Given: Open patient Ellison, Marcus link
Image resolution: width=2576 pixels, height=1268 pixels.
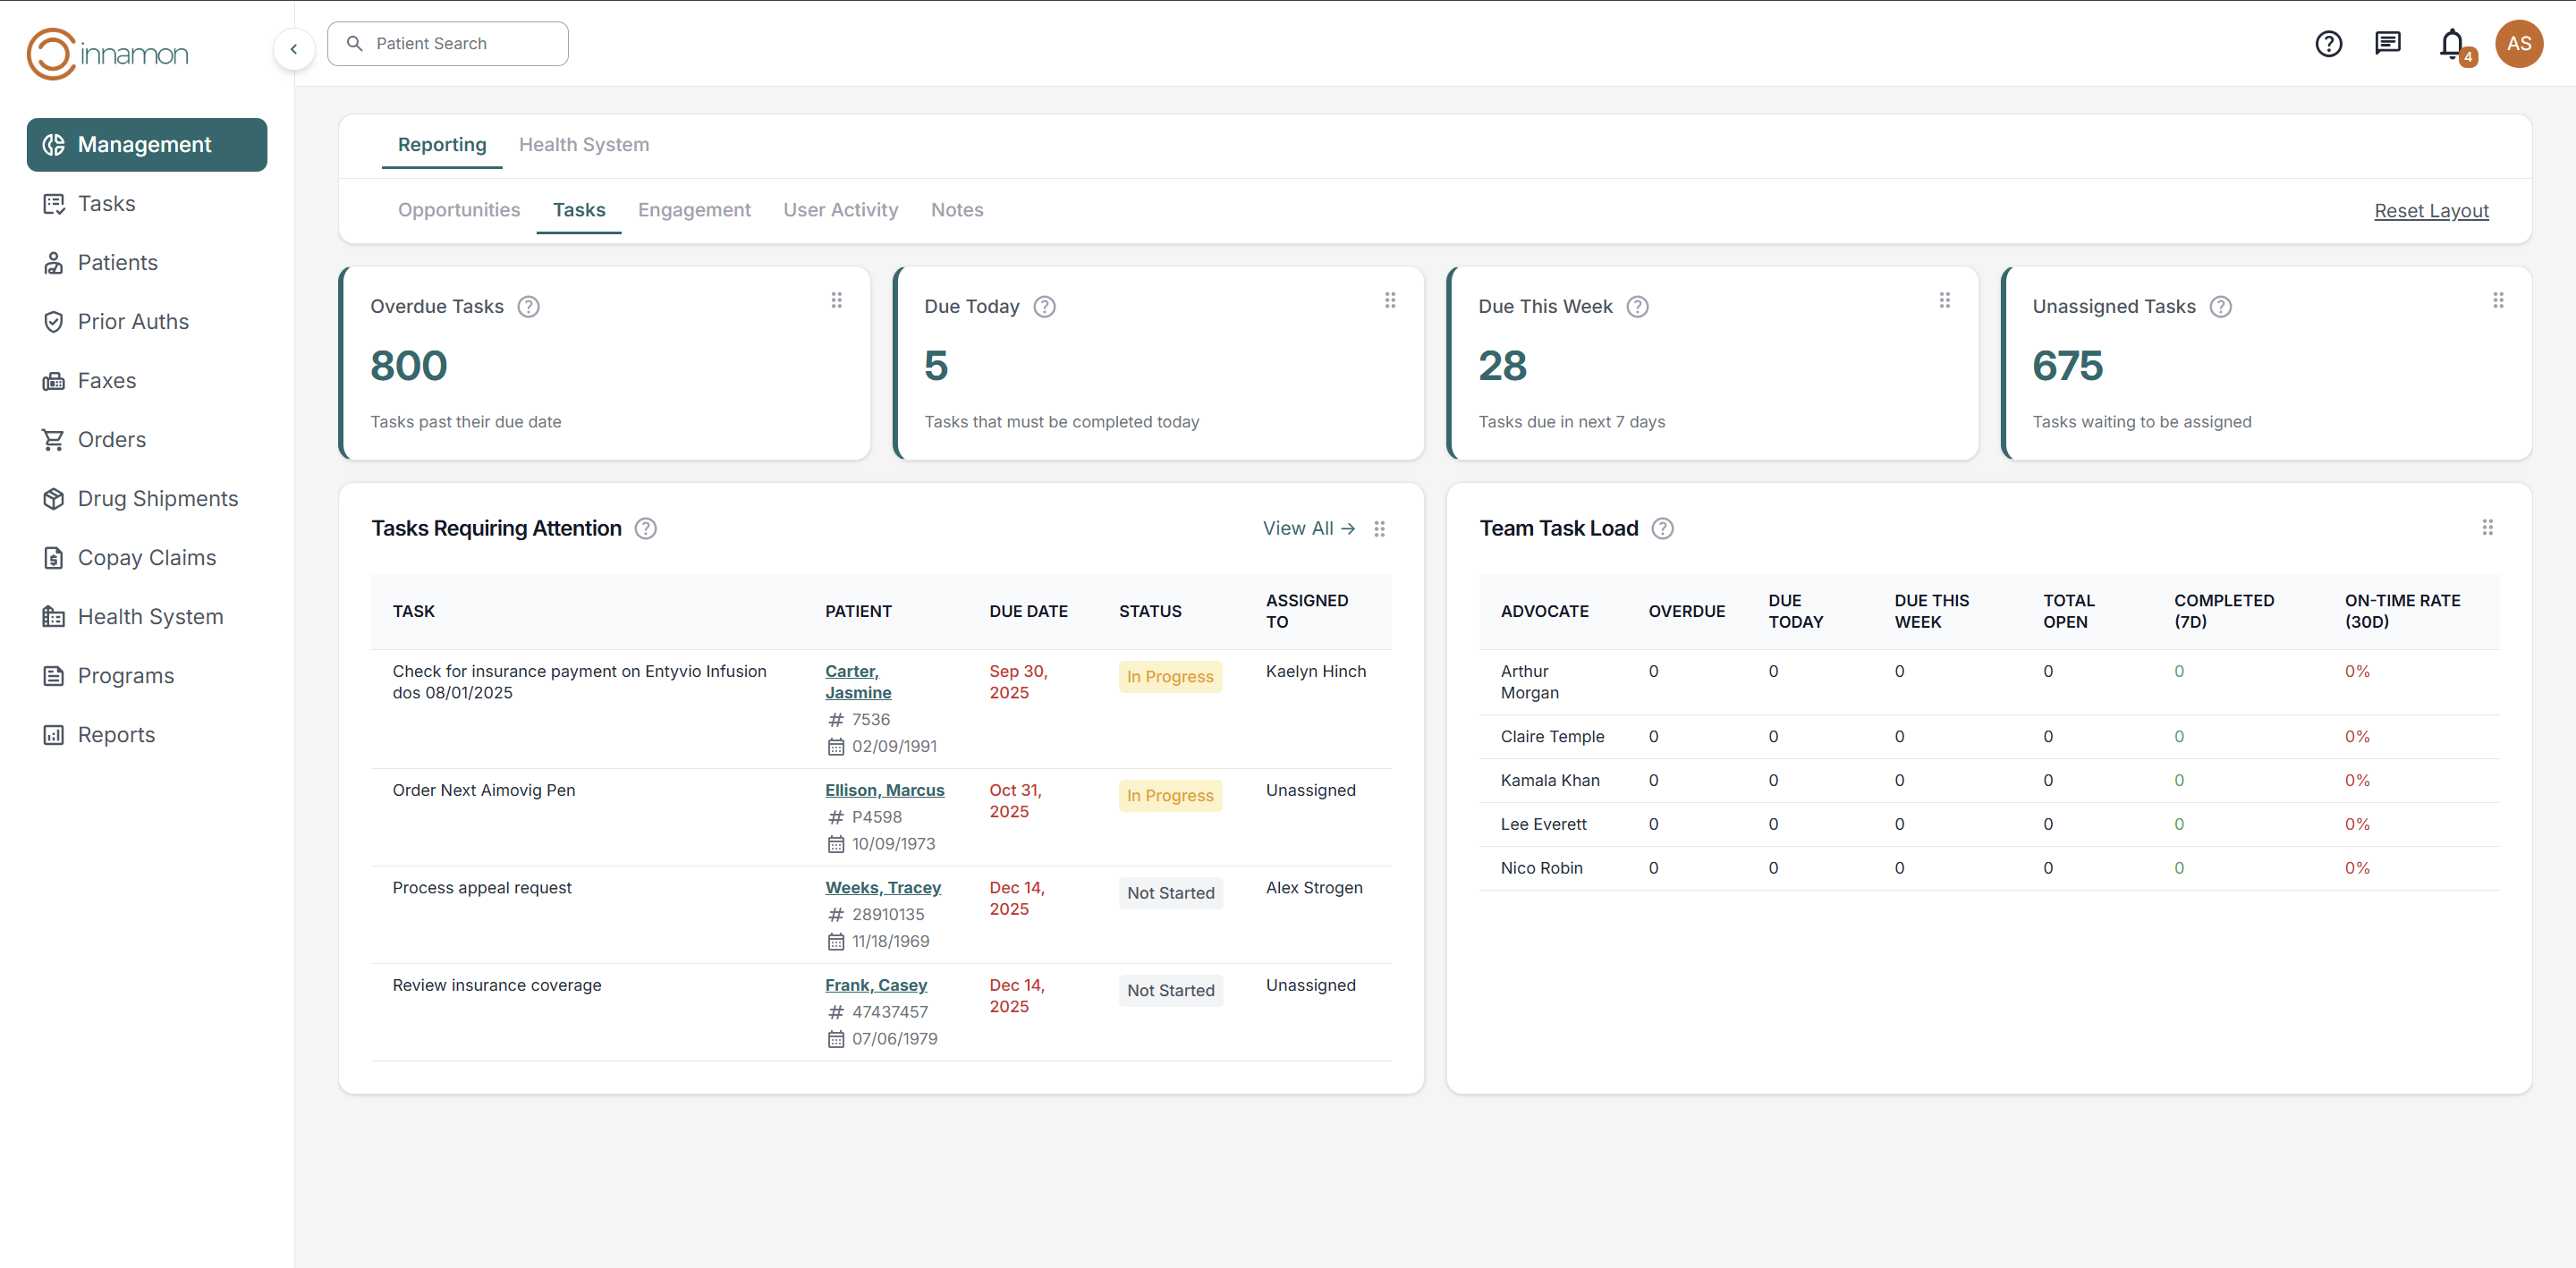Looking at the screenshot, I should (884, 791).
